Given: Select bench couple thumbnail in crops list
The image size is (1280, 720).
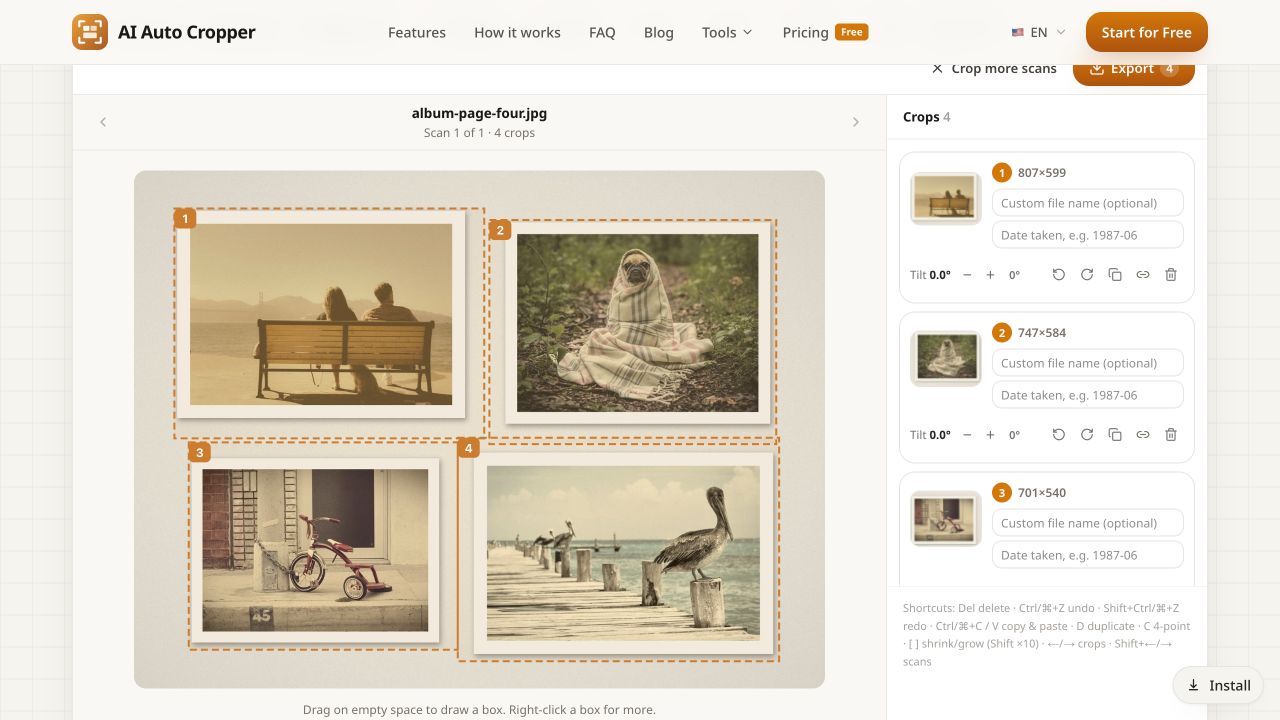Looking at the screenshot, I should coord(946,198).
